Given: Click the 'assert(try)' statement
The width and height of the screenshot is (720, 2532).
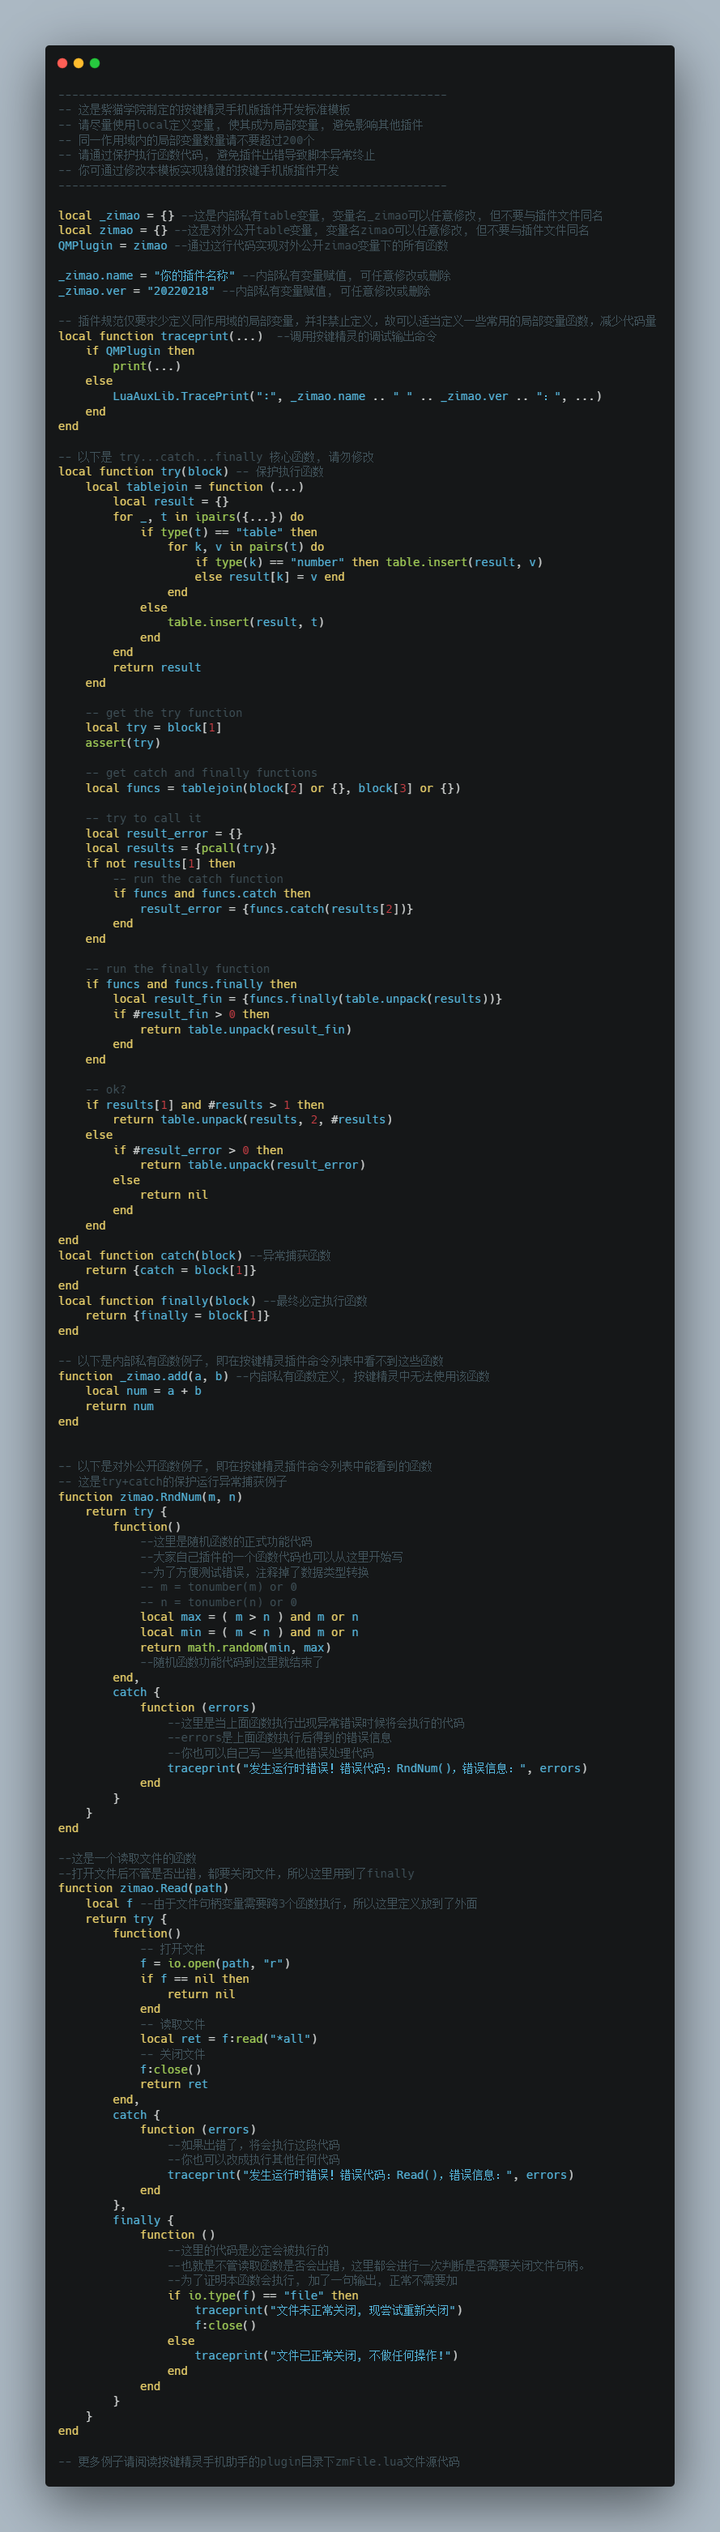Looking at the screenshot, I should pyautogui.click(x=123, y=743).
